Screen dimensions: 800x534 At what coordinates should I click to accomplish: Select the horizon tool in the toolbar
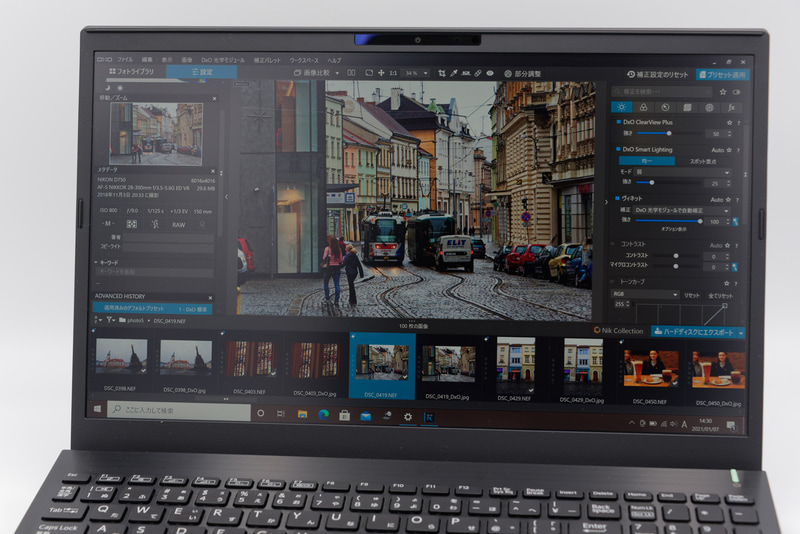tap(466, 73)
